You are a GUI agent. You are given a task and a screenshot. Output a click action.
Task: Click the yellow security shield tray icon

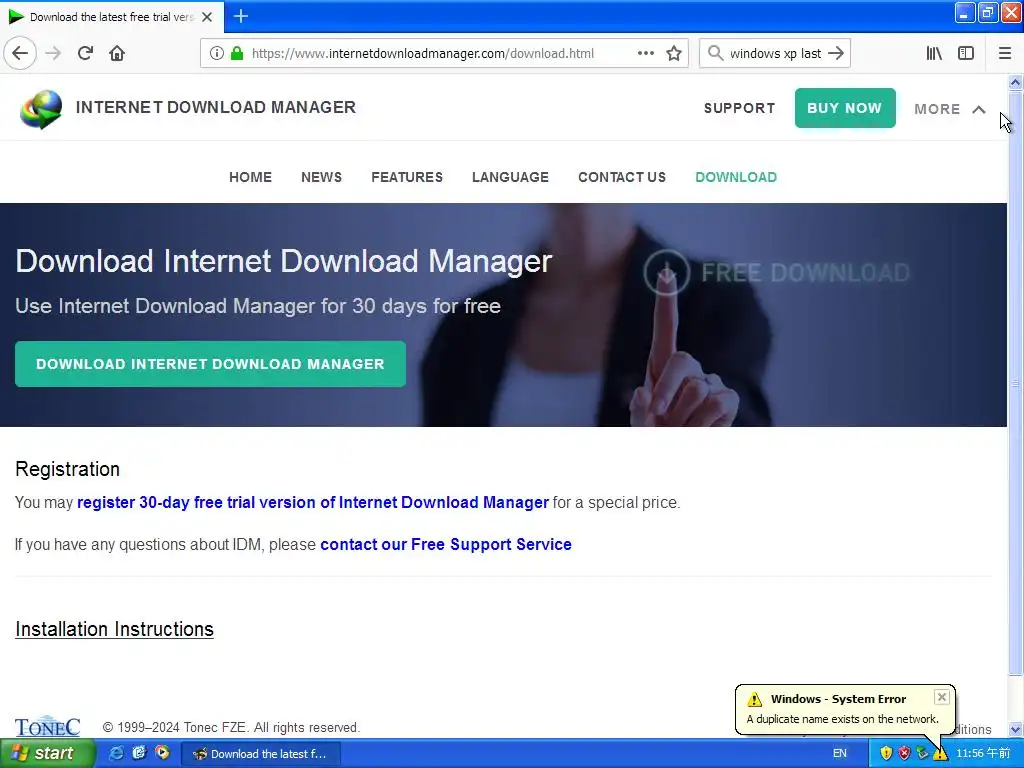point(886,753)
